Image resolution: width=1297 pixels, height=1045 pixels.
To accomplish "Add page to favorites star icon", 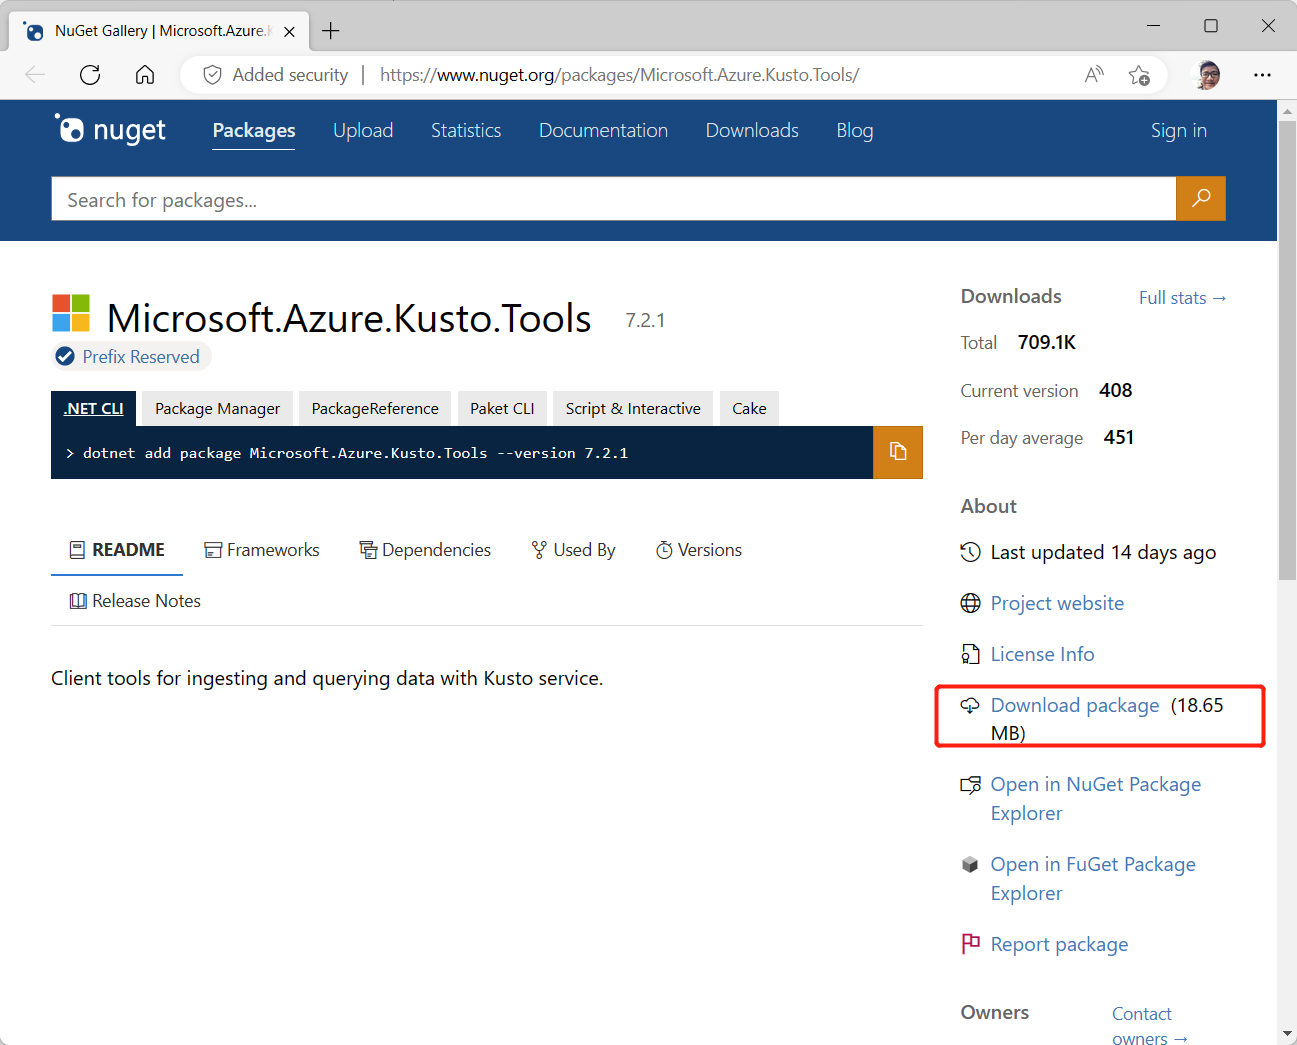I will point(1138,75).
